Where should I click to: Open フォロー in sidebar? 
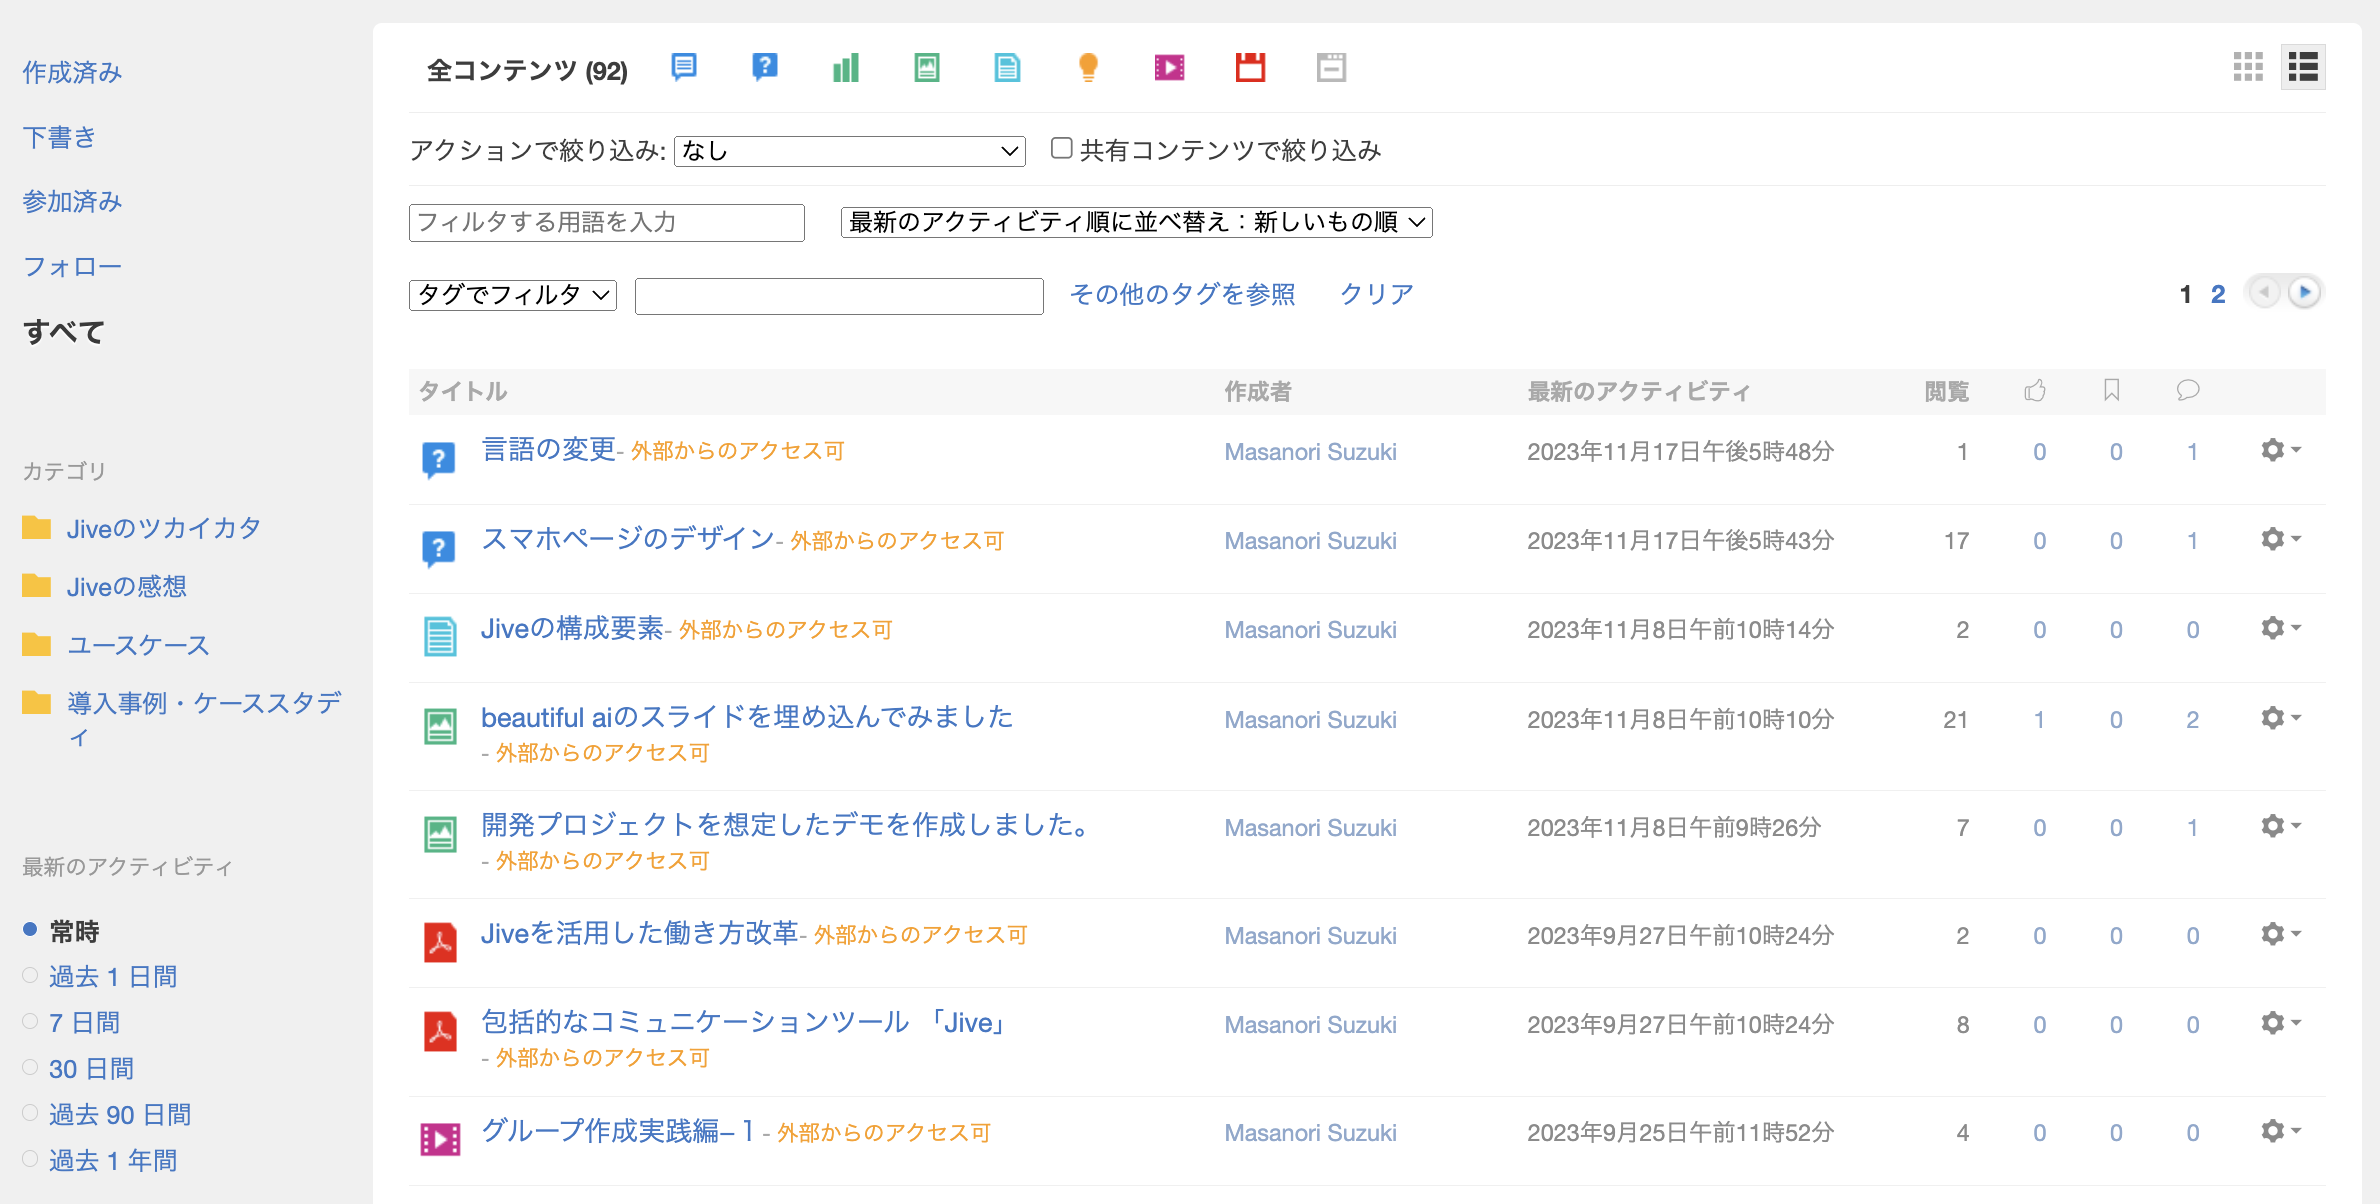tap(72, 266)
